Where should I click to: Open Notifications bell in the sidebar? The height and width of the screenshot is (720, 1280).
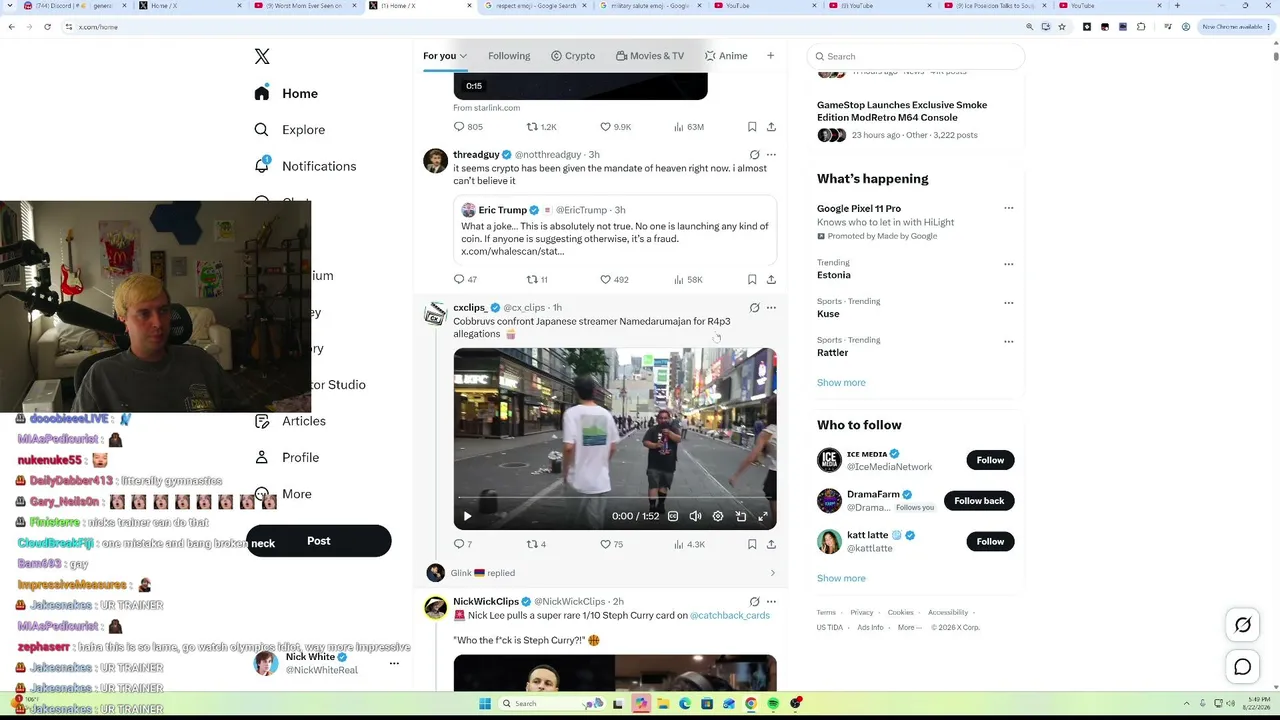pyautogui.click(x=261, y=166)
